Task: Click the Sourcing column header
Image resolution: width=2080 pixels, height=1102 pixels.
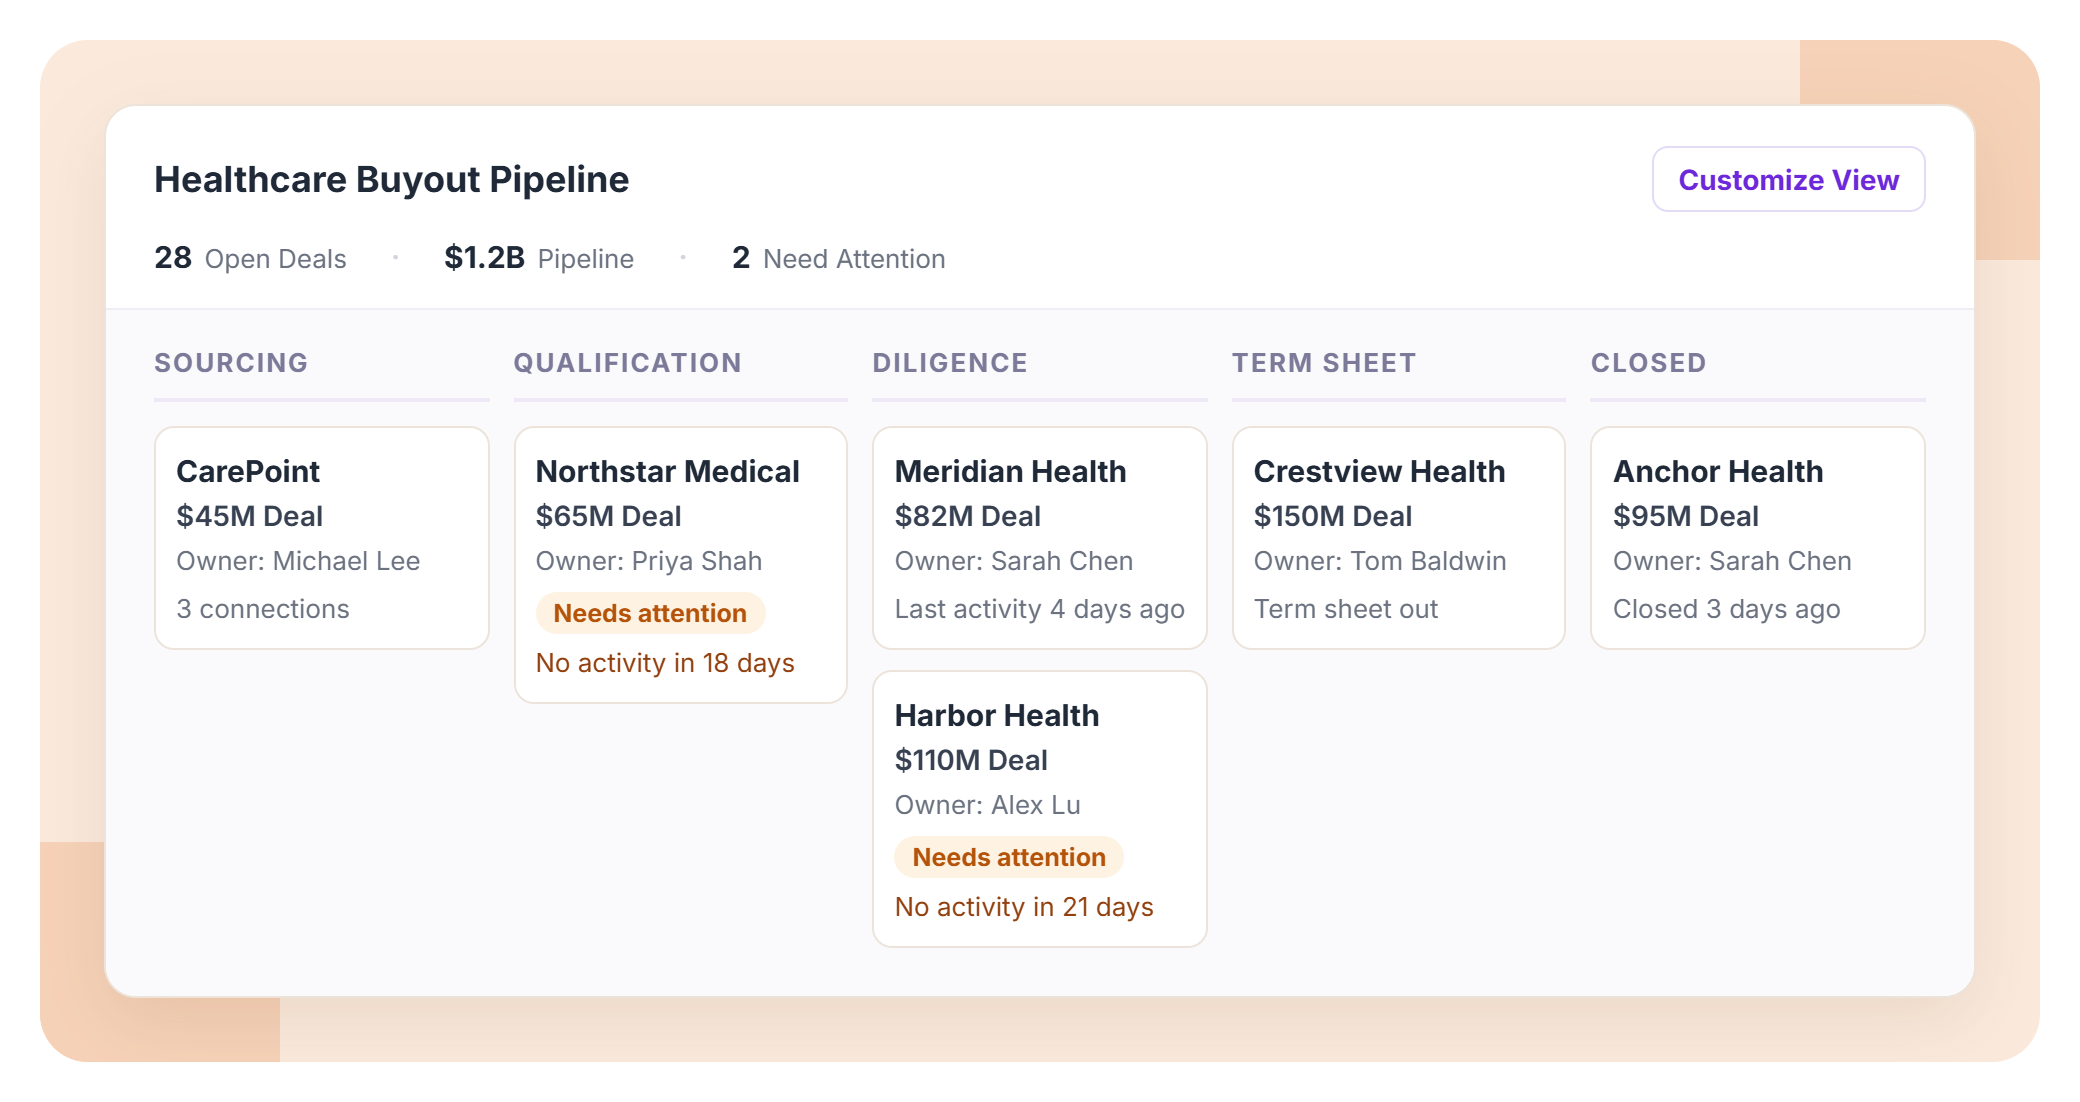Action: coord(231,363)
